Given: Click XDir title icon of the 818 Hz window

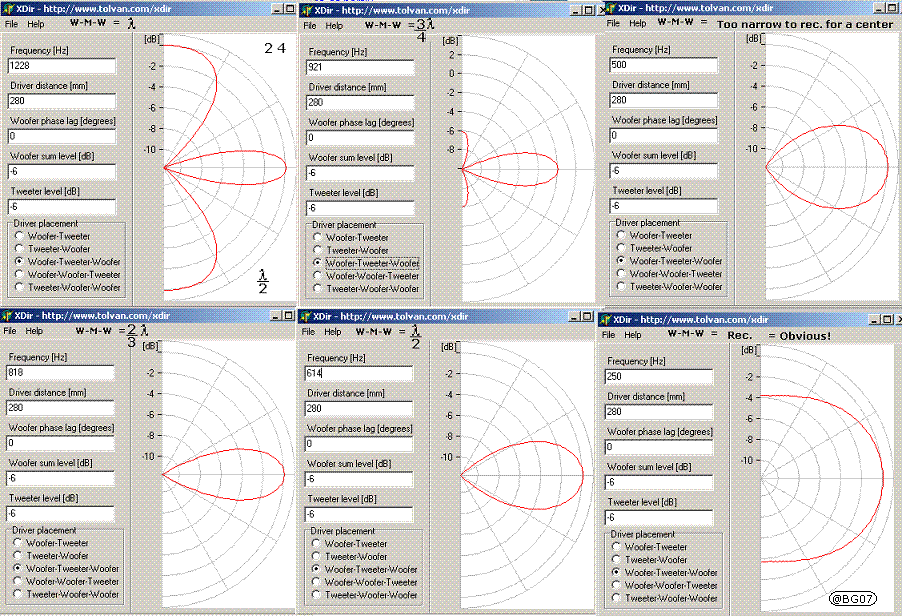Looking at the screenshot, I should [x=6, y=315].
